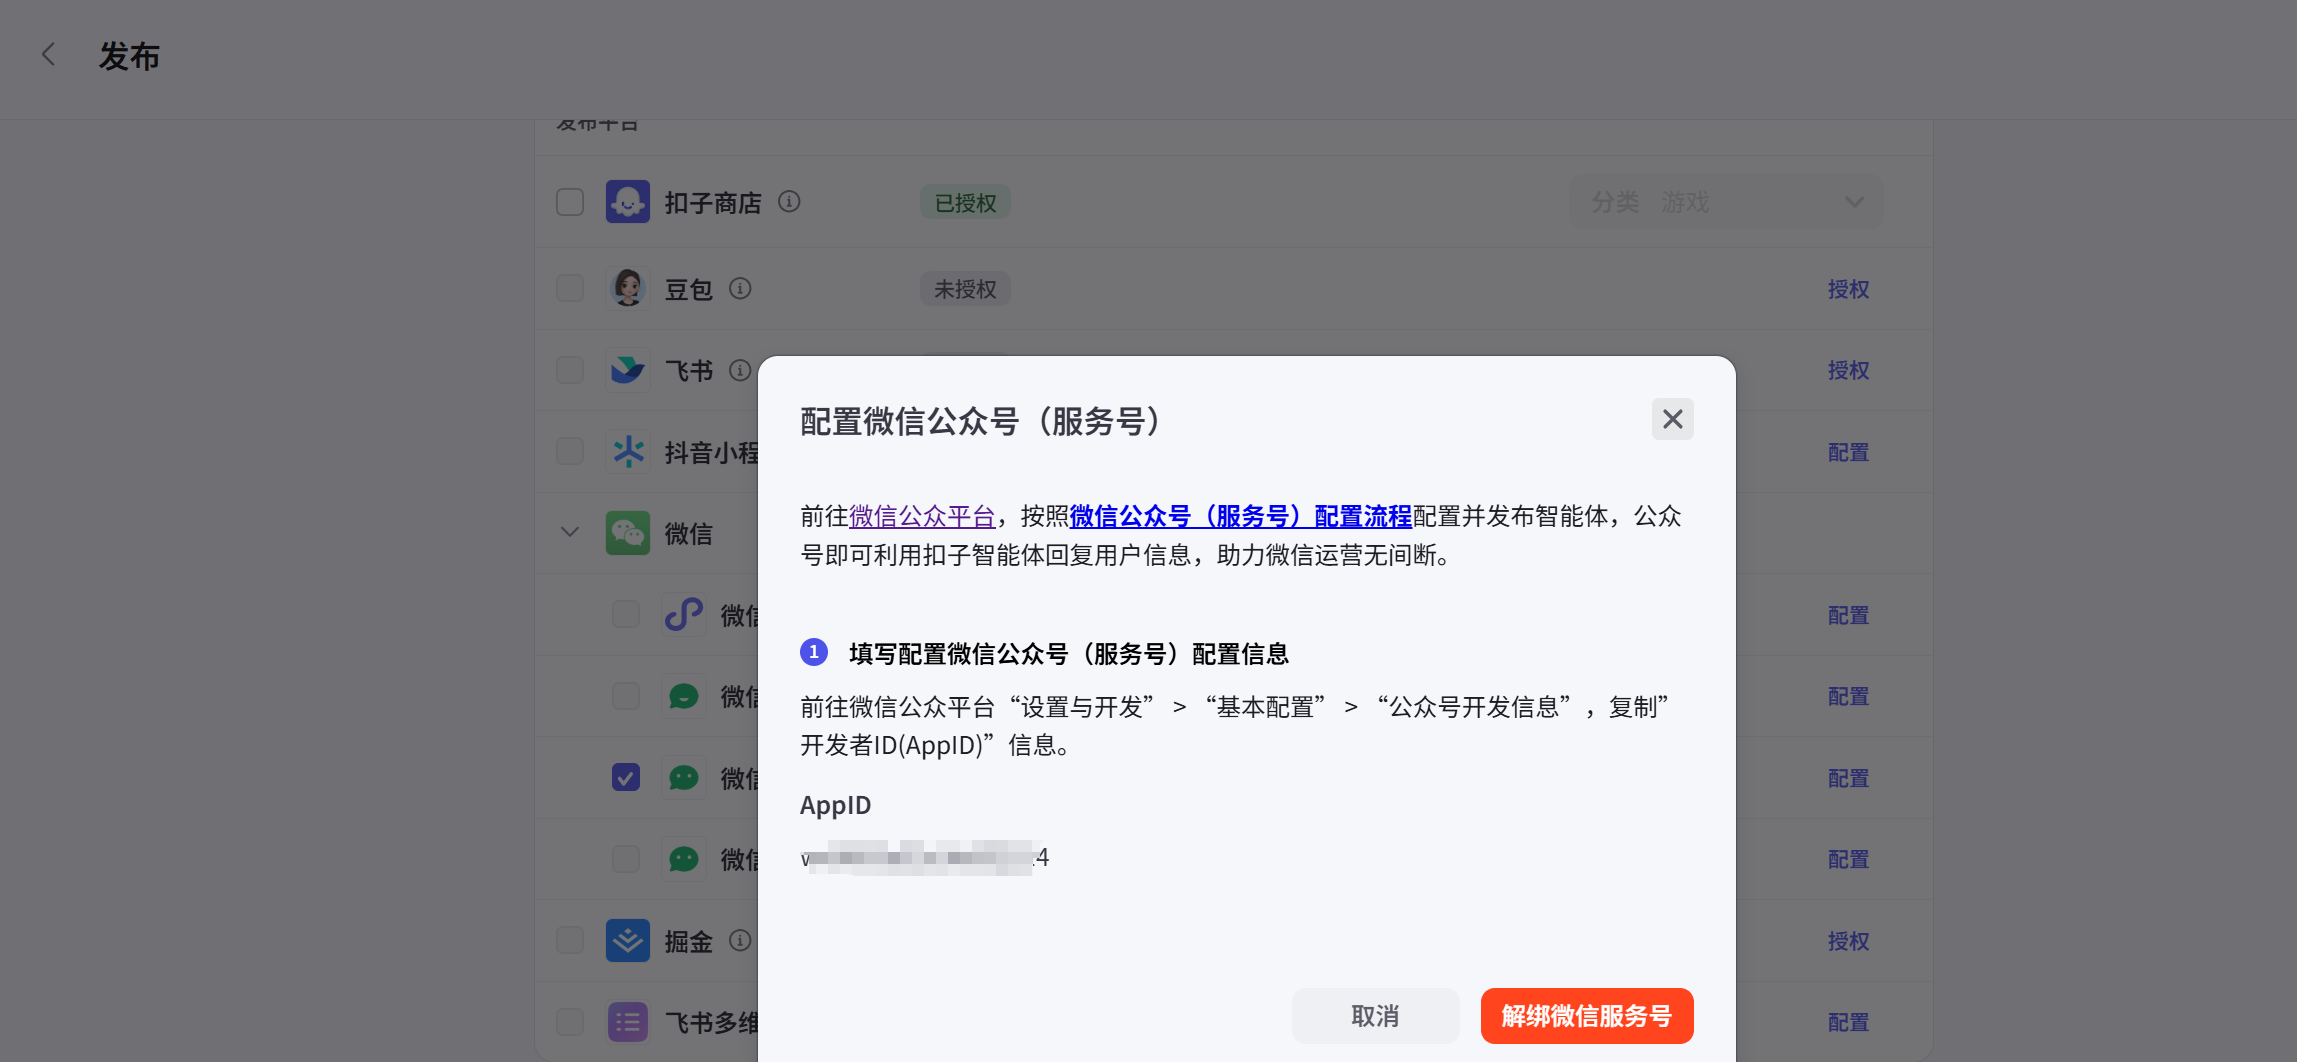The image size is (2297, 1062).
Task: Tick the 抖音小程序 checkbox
Action: (x=570, y=452)
